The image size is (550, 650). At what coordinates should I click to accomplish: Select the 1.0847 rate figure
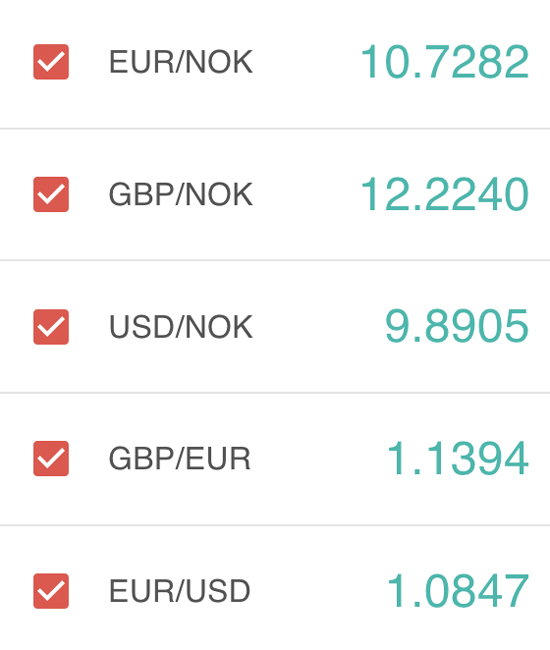458,591
